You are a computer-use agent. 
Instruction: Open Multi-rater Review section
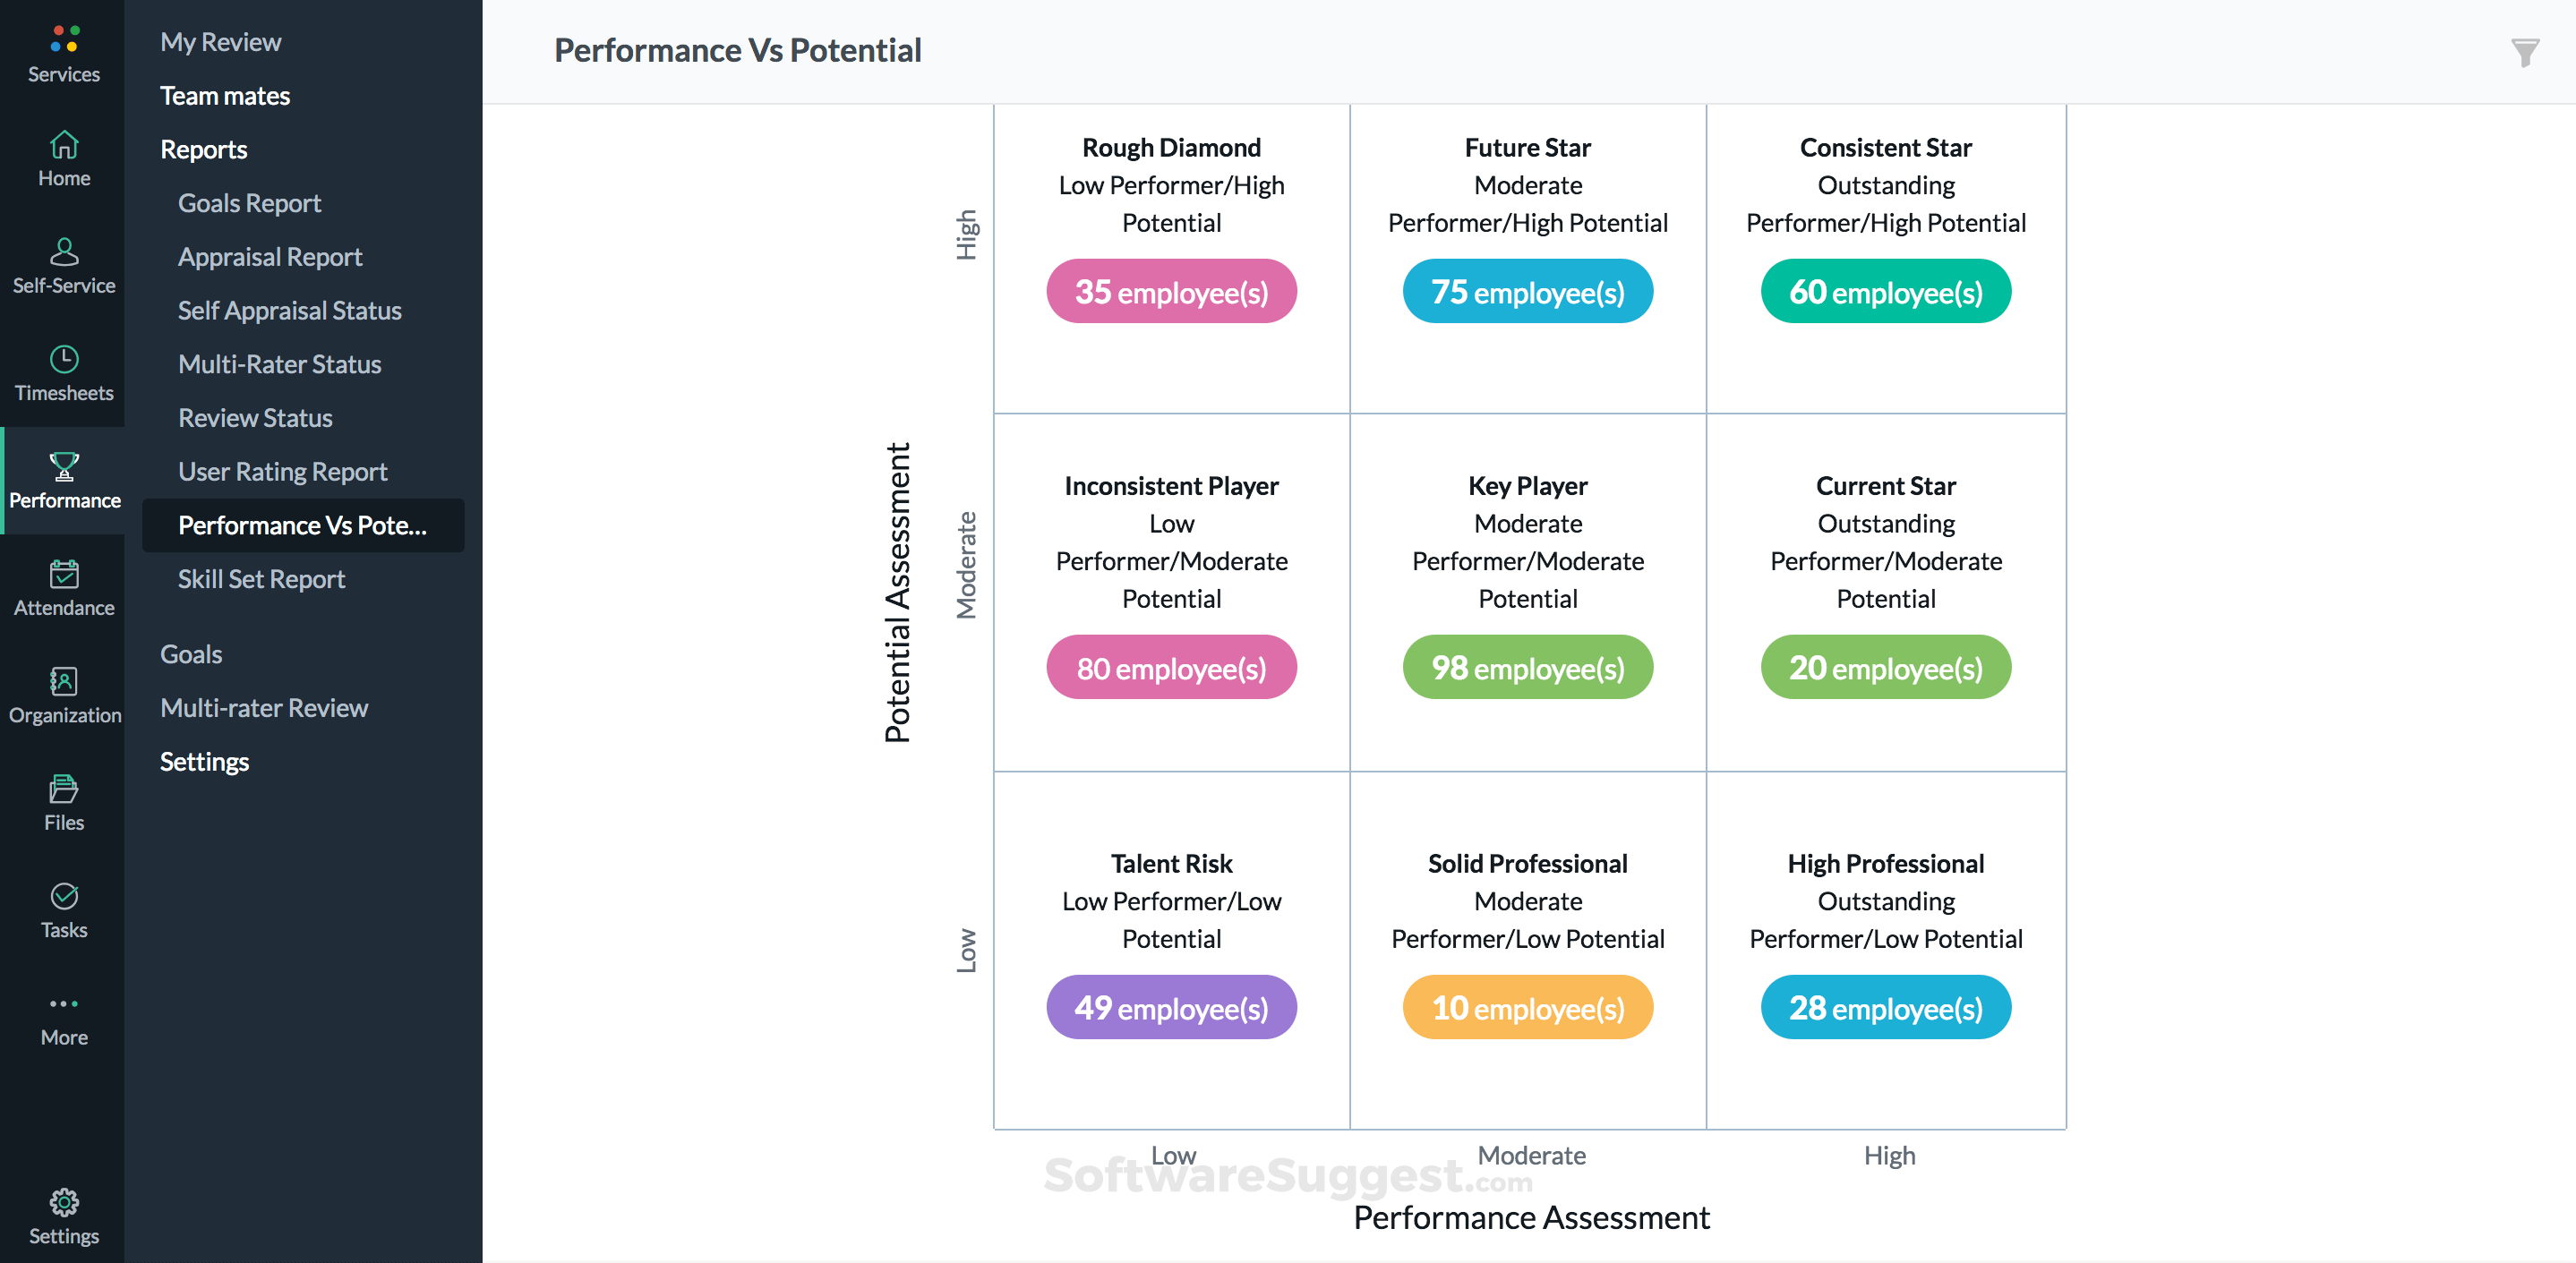tap(263, 707)
